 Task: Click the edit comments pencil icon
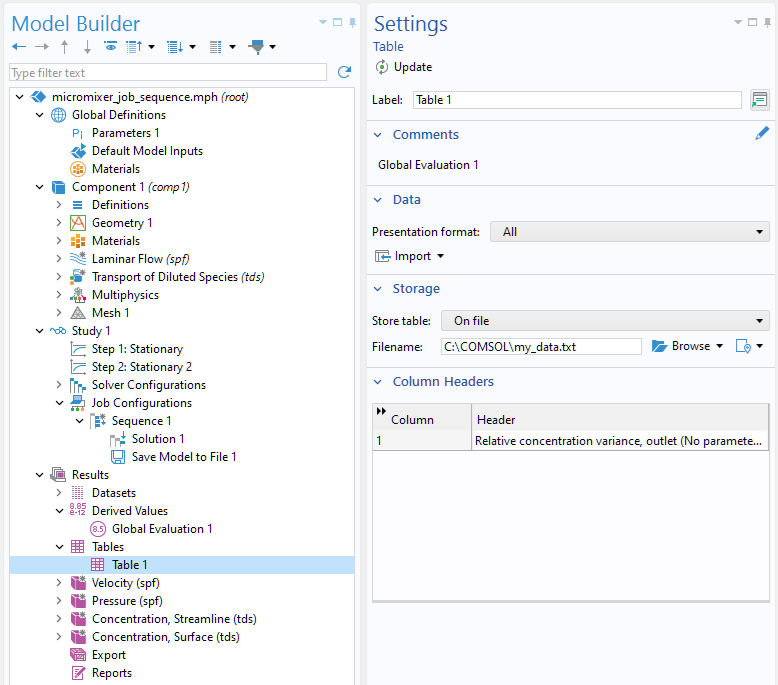click(x=762, y=134)
